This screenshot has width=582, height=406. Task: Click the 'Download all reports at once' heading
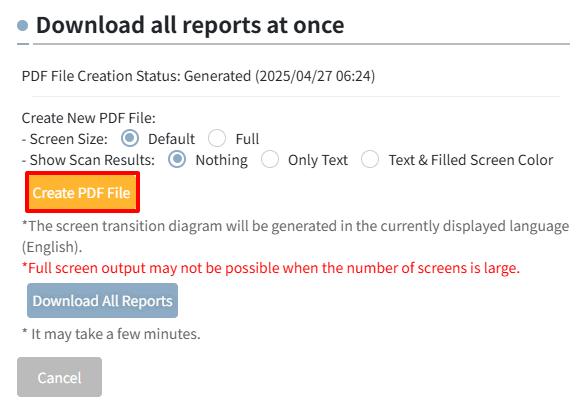pos(190,25)
